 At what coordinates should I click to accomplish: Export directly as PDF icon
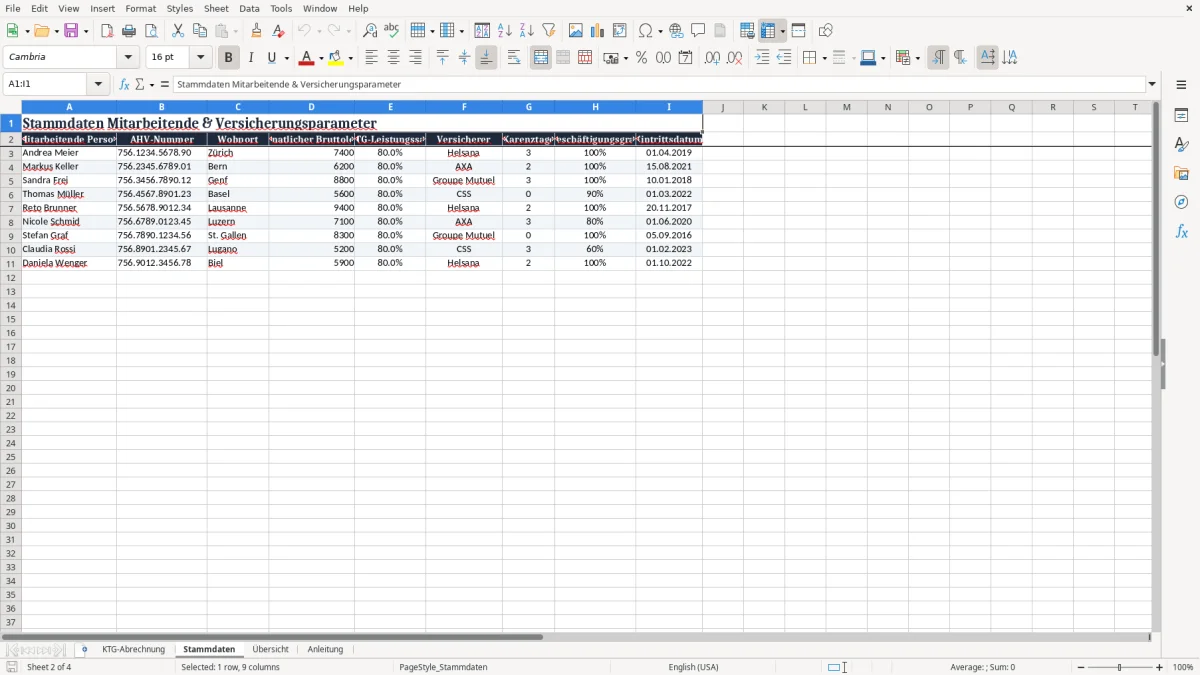[x=107, y=31]
